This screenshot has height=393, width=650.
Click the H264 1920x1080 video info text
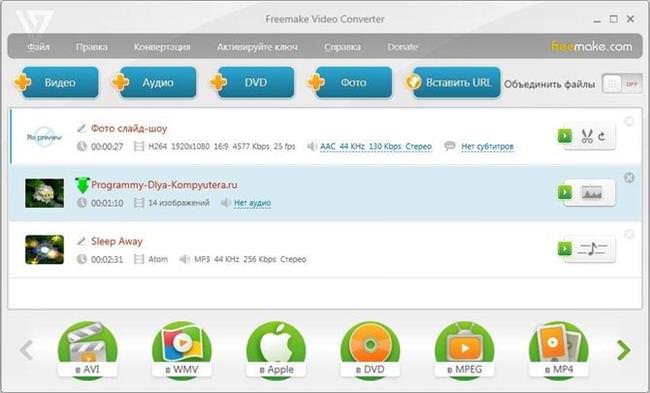222,146
